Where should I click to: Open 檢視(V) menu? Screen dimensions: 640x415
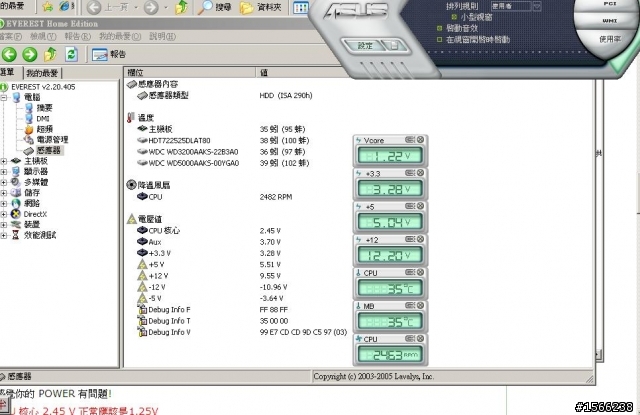[43, 36]
